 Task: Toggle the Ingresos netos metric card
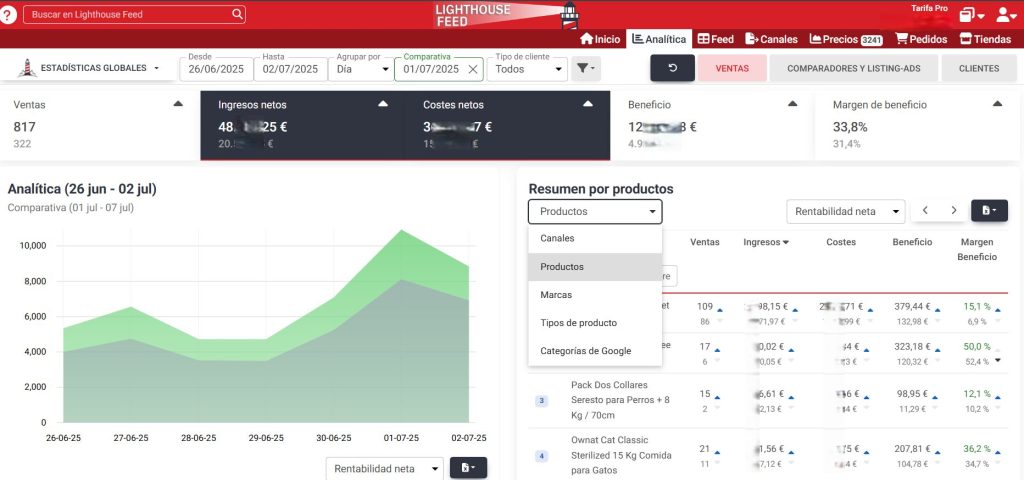pos(302,125)
